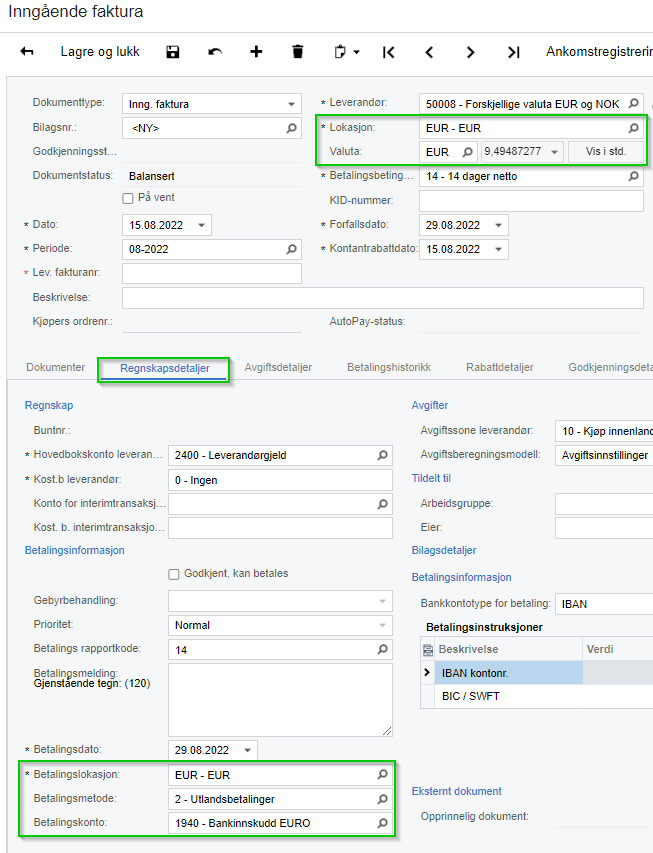
Task: Go to the first record icon
Action: click(x=389, y=52)
